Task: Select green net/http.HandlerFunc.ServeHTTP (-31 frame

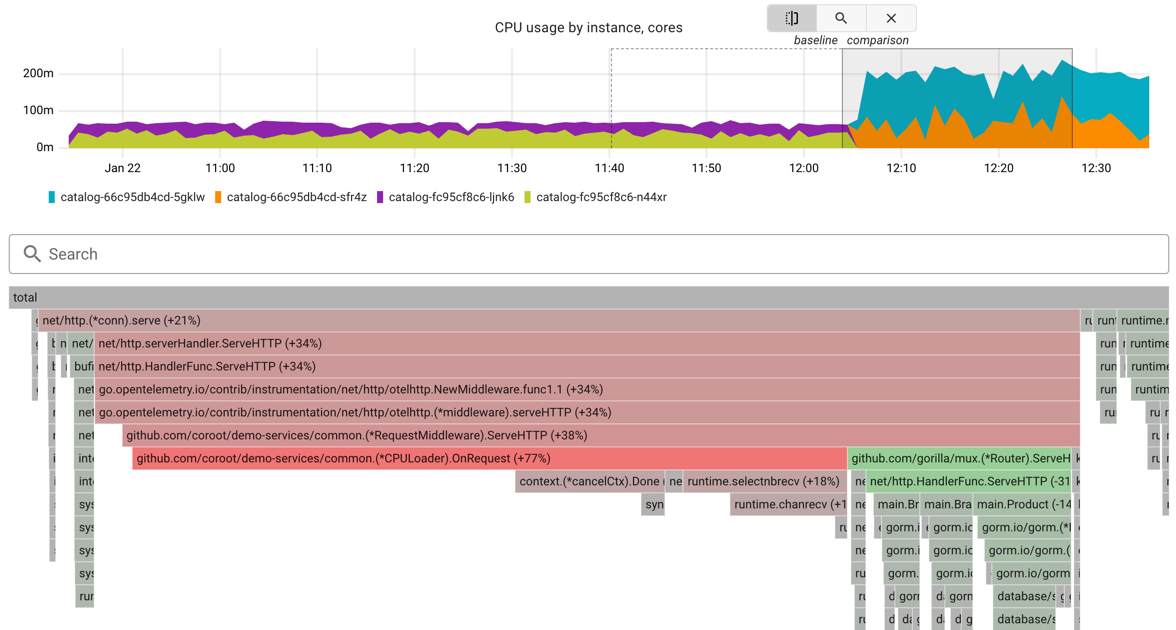Action: [x=968, y=482]
